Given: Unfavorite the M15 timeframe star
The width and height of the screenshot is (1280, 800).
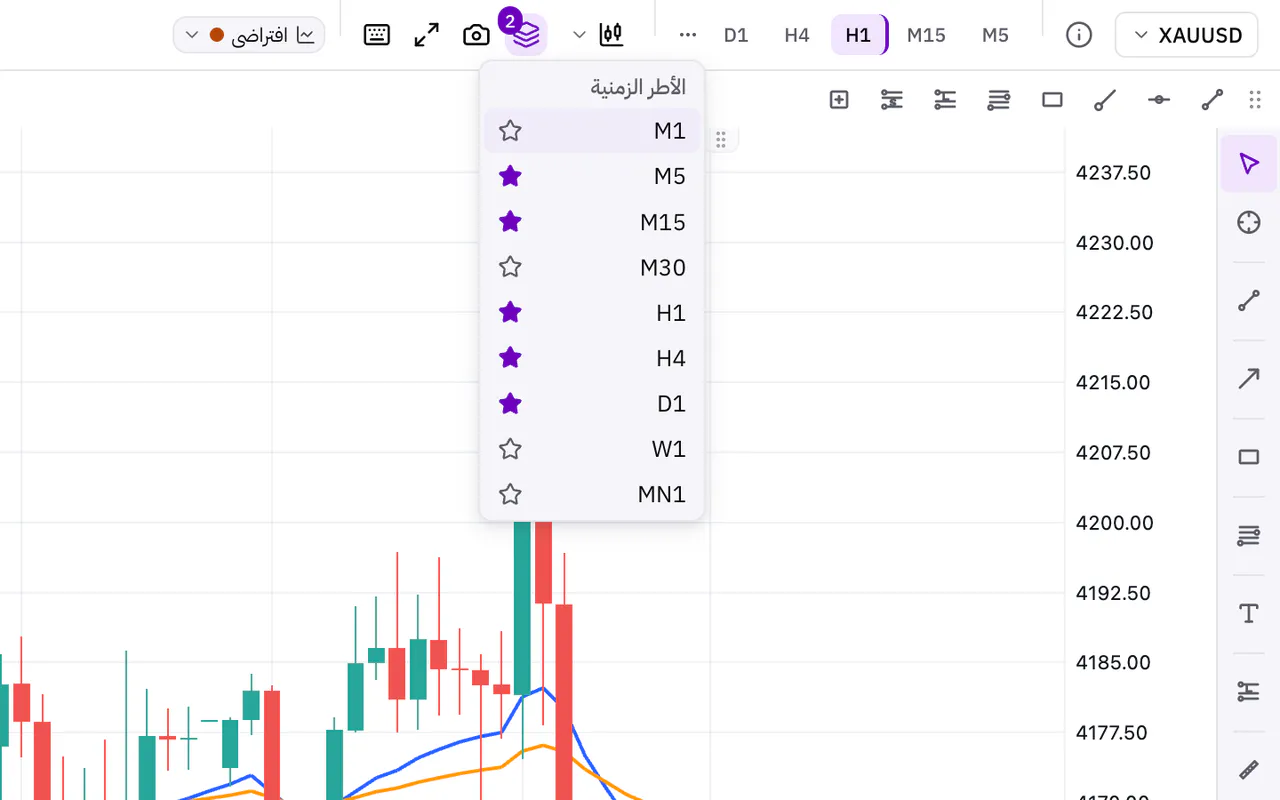Looking at the screenshot, I should (x=510, y=222).
